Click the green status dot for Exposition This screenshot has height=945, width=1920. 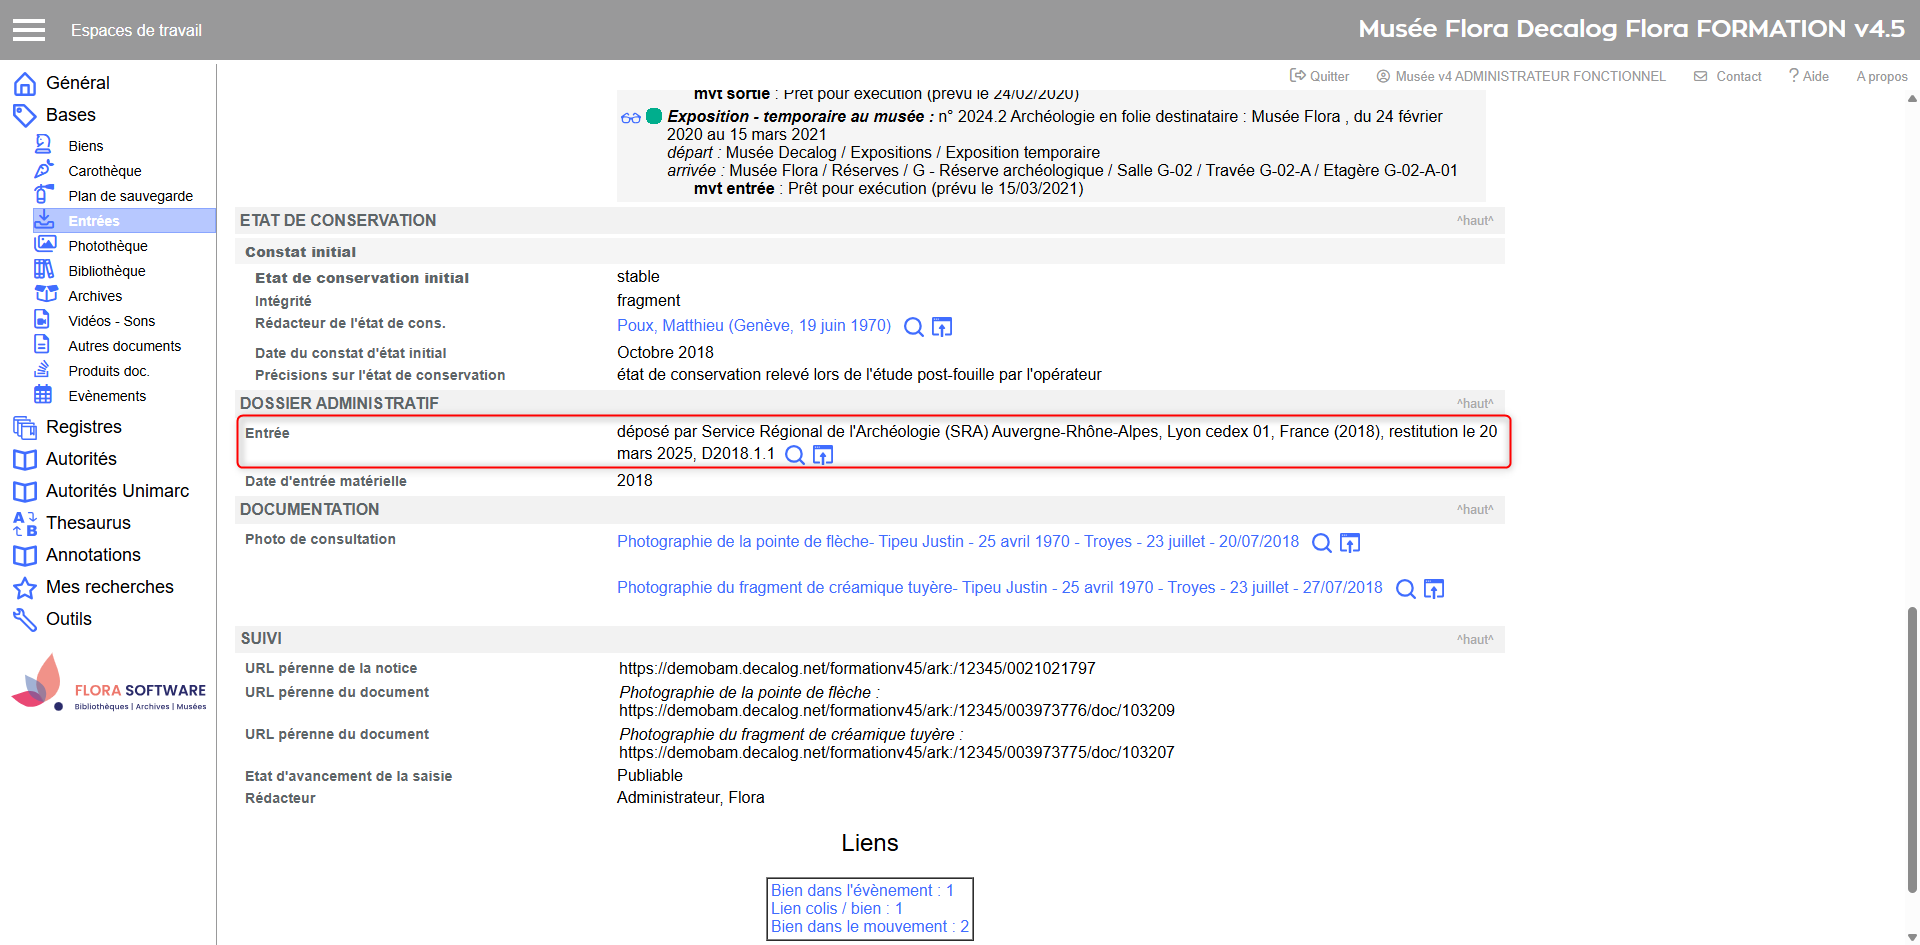(x=654, y=117)
